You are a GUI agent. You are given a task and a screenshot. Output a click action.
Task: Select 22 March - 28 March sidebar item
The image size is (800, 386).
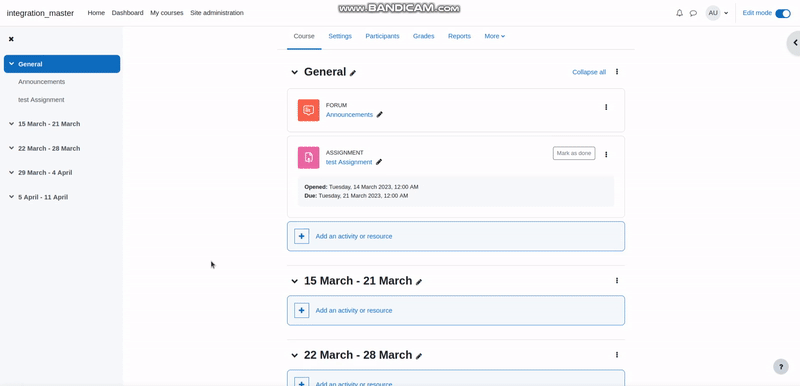click(x=49, y=148)
